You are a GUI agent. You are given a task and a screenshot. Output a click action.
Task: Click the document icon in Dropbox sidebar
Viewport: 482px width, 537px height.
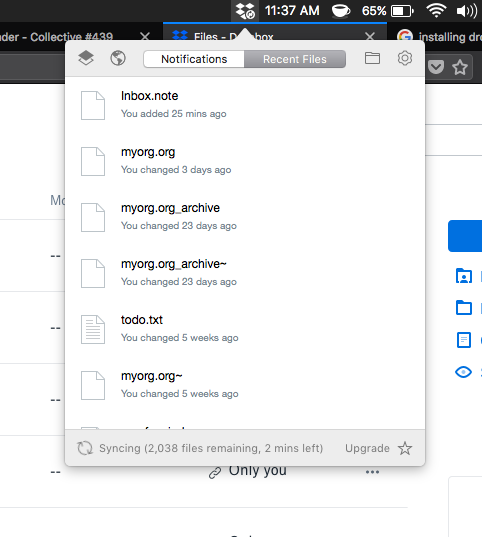point(464,340)
